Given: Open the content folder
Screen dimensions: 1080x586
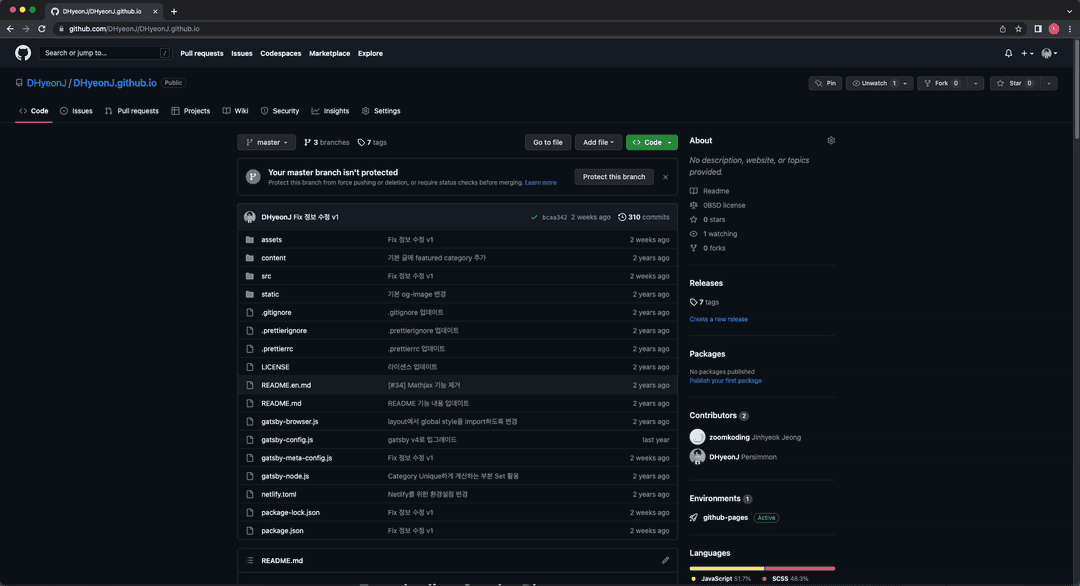Looking at the screenshot, I should click(x=273, y=258).
